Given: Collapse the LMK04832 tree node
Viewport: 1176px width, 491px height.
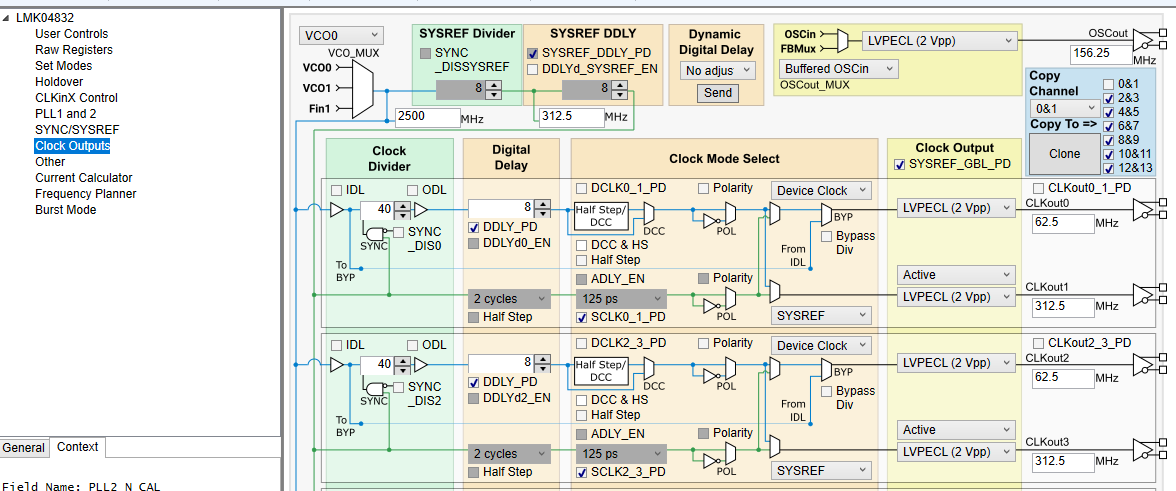Looking at the screenshot, I should click(x=7, y=18).
